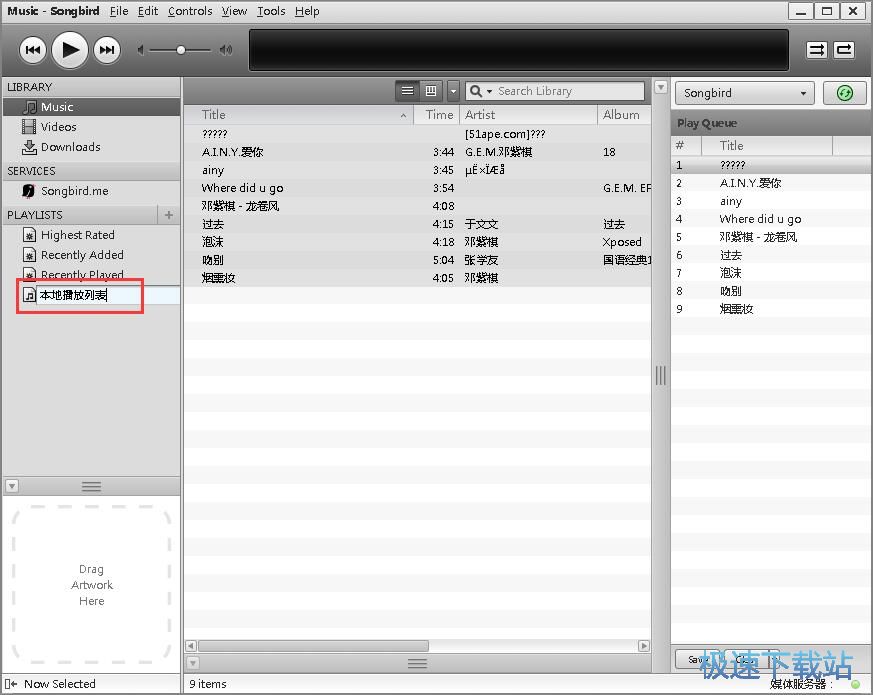Image resolution: width=873 pixels, height=695 pixels.
Task: Select queue item 4 'Where did u go'
Action: 771,219
